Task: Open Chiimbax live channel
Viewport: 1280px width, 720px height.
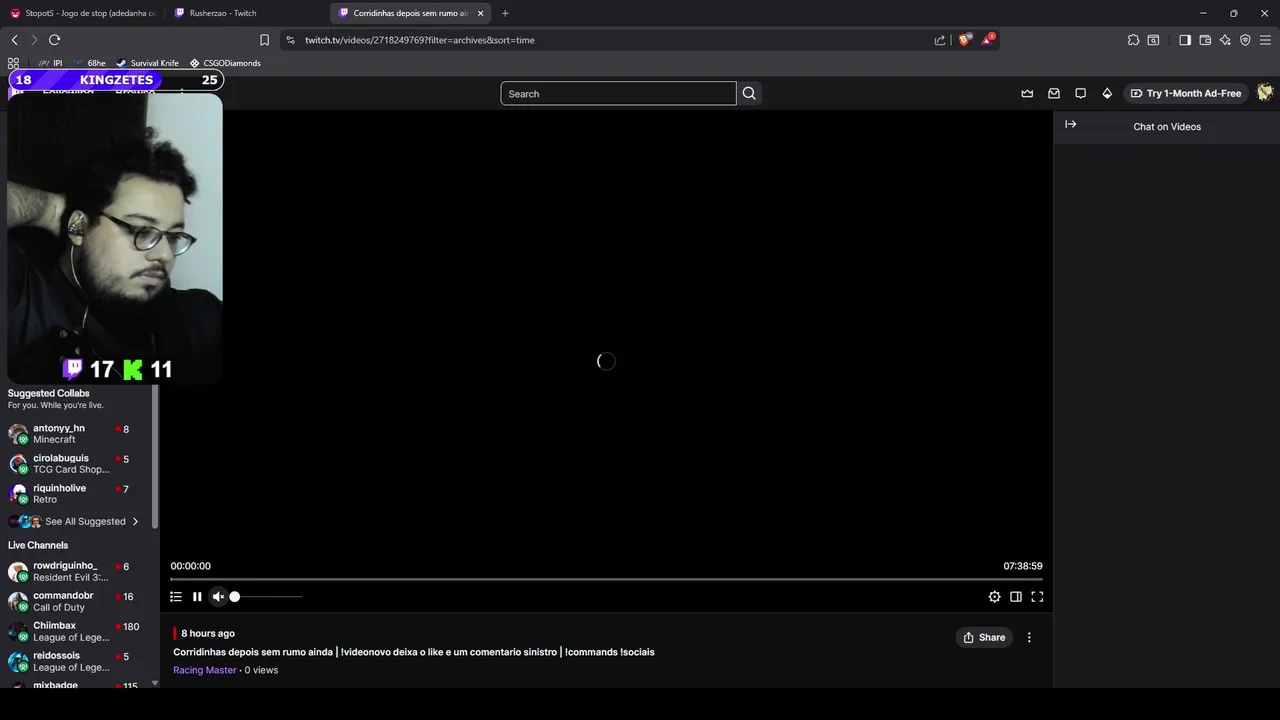Action: pos(79,632)
